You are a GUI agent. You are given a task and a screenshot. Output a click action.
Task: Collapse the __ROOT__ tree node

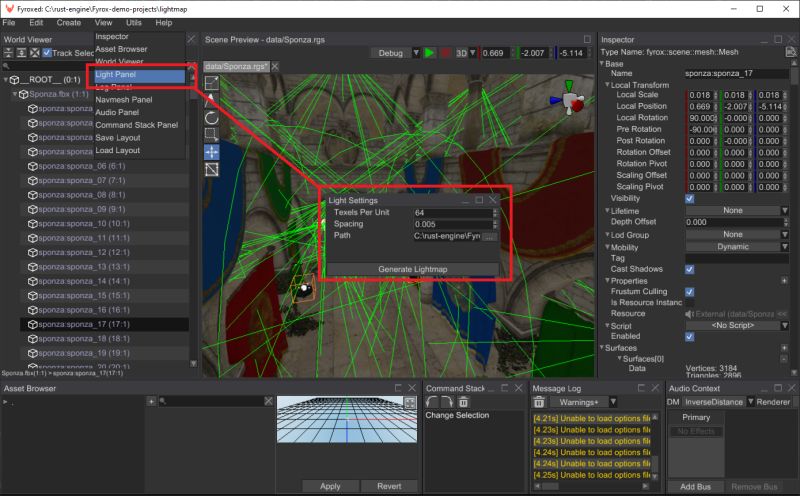coord(6,80)
